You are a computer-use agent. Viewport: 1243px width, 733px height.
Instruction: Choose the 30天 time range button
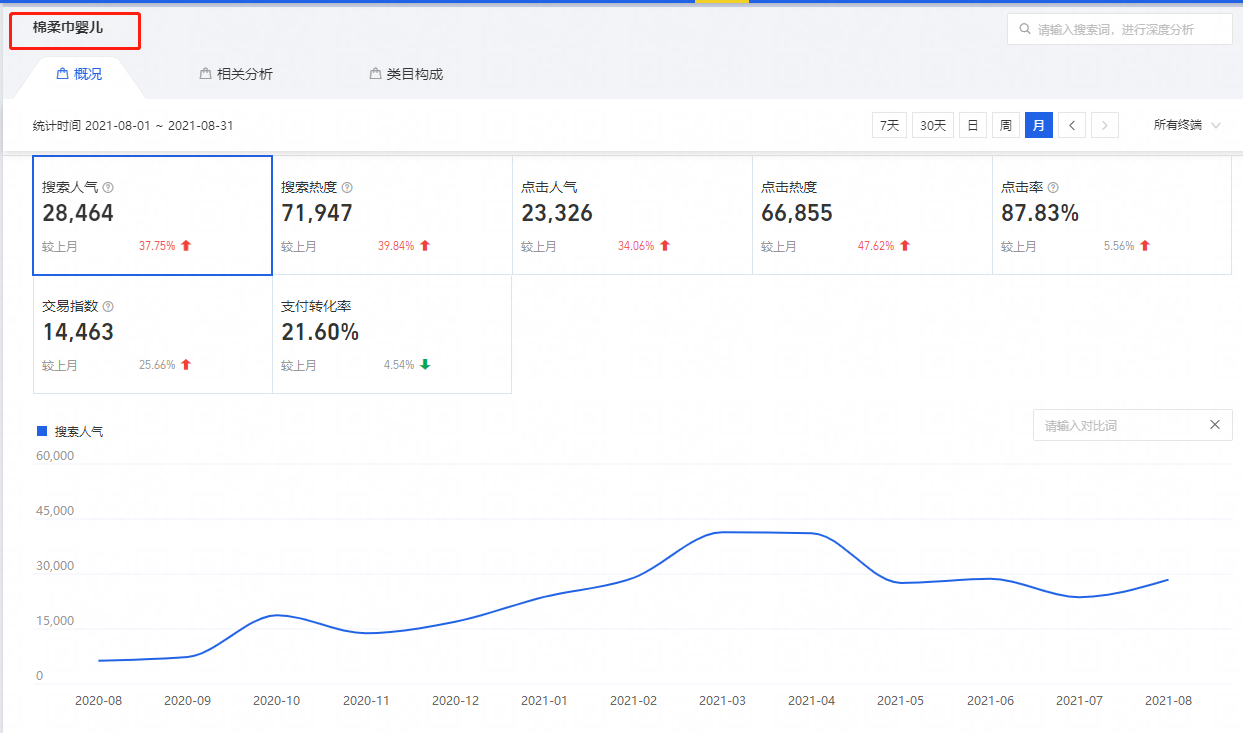(932, 126)
